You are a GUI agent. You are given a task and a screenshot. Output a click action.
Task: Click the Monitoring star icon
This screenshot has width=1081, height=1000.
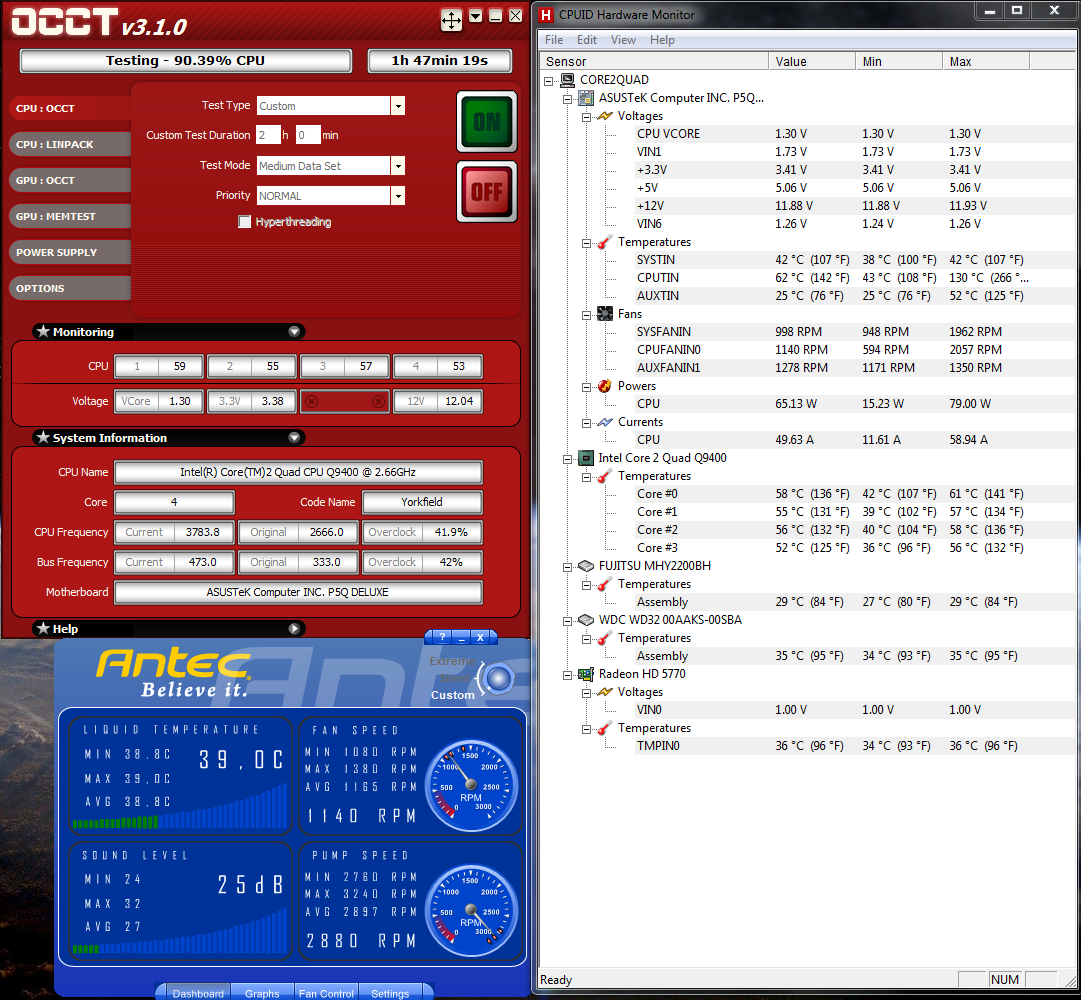43,331
